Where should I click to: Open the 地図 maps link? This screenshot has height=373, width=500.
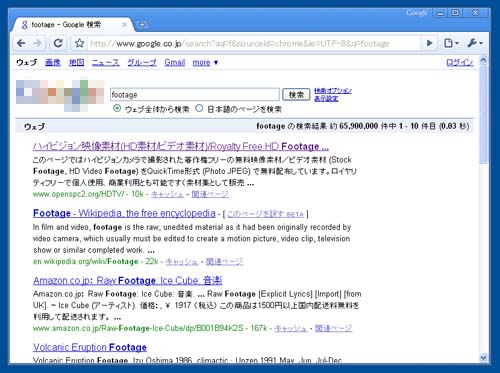pyautogui.click(x=76, y=63)
